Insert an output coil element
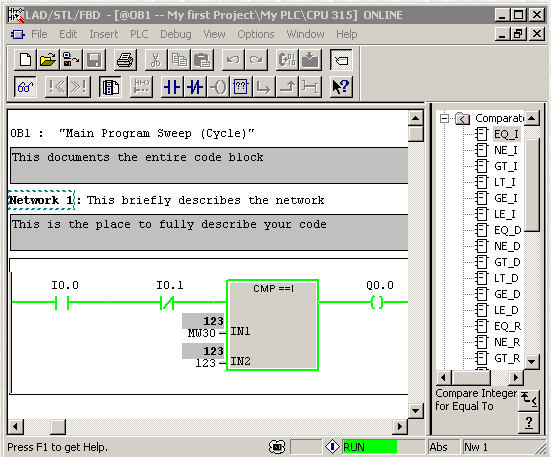 click(x=218, y=87)
